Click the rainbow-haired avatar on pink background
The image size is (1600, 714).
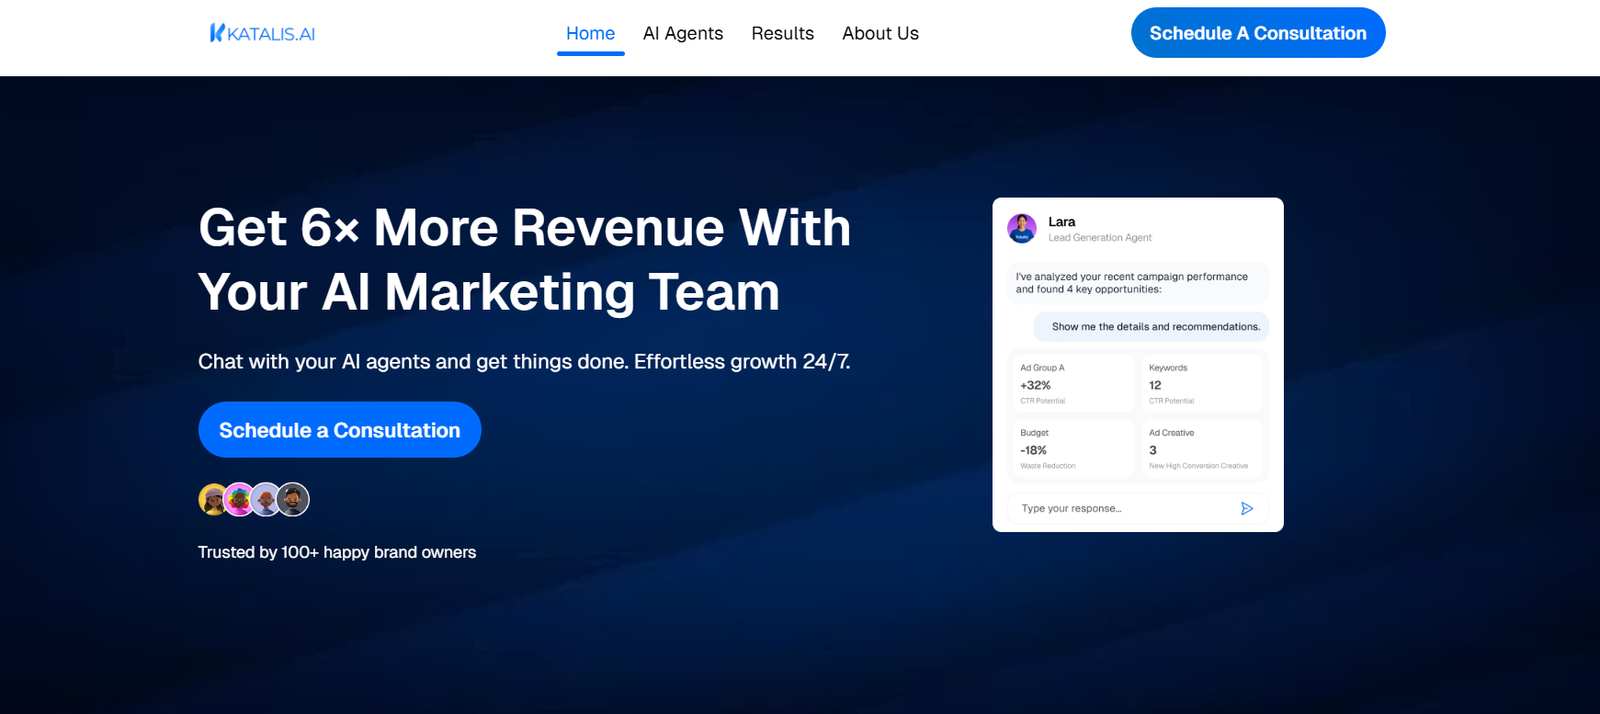239,499
